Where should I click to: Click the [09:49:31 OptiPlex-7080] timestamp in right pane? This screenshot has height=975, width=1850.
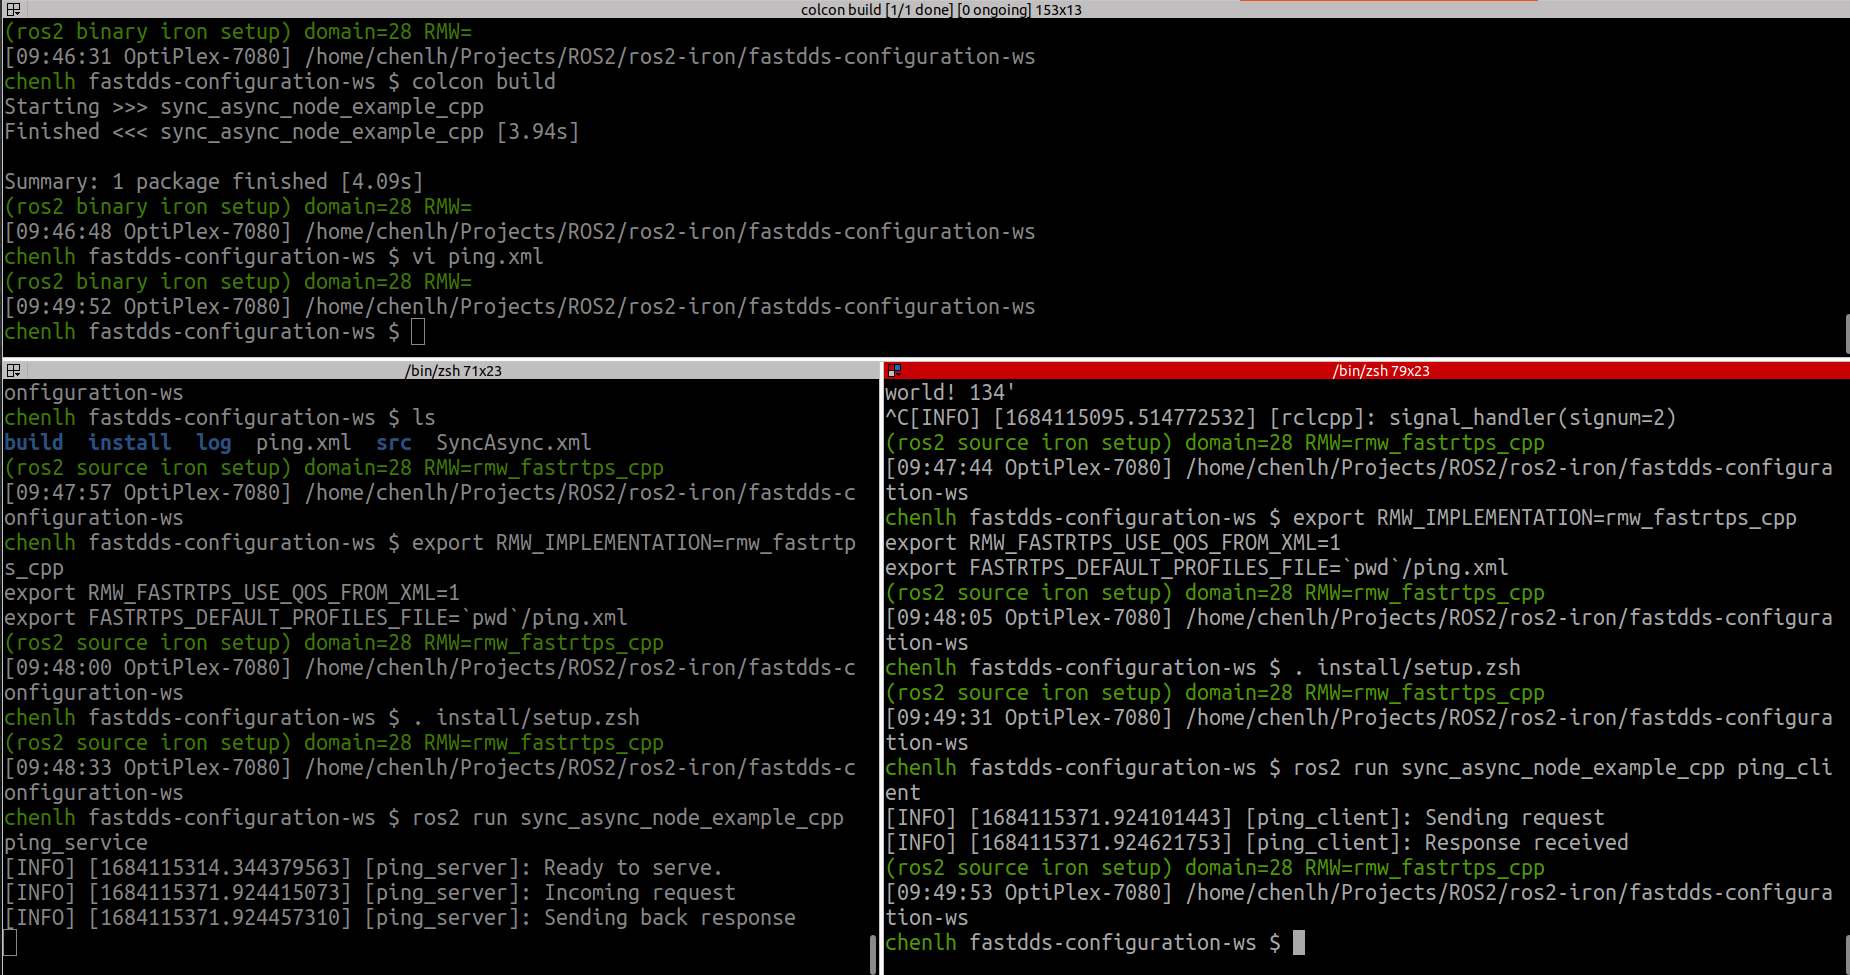(1028, 718)
